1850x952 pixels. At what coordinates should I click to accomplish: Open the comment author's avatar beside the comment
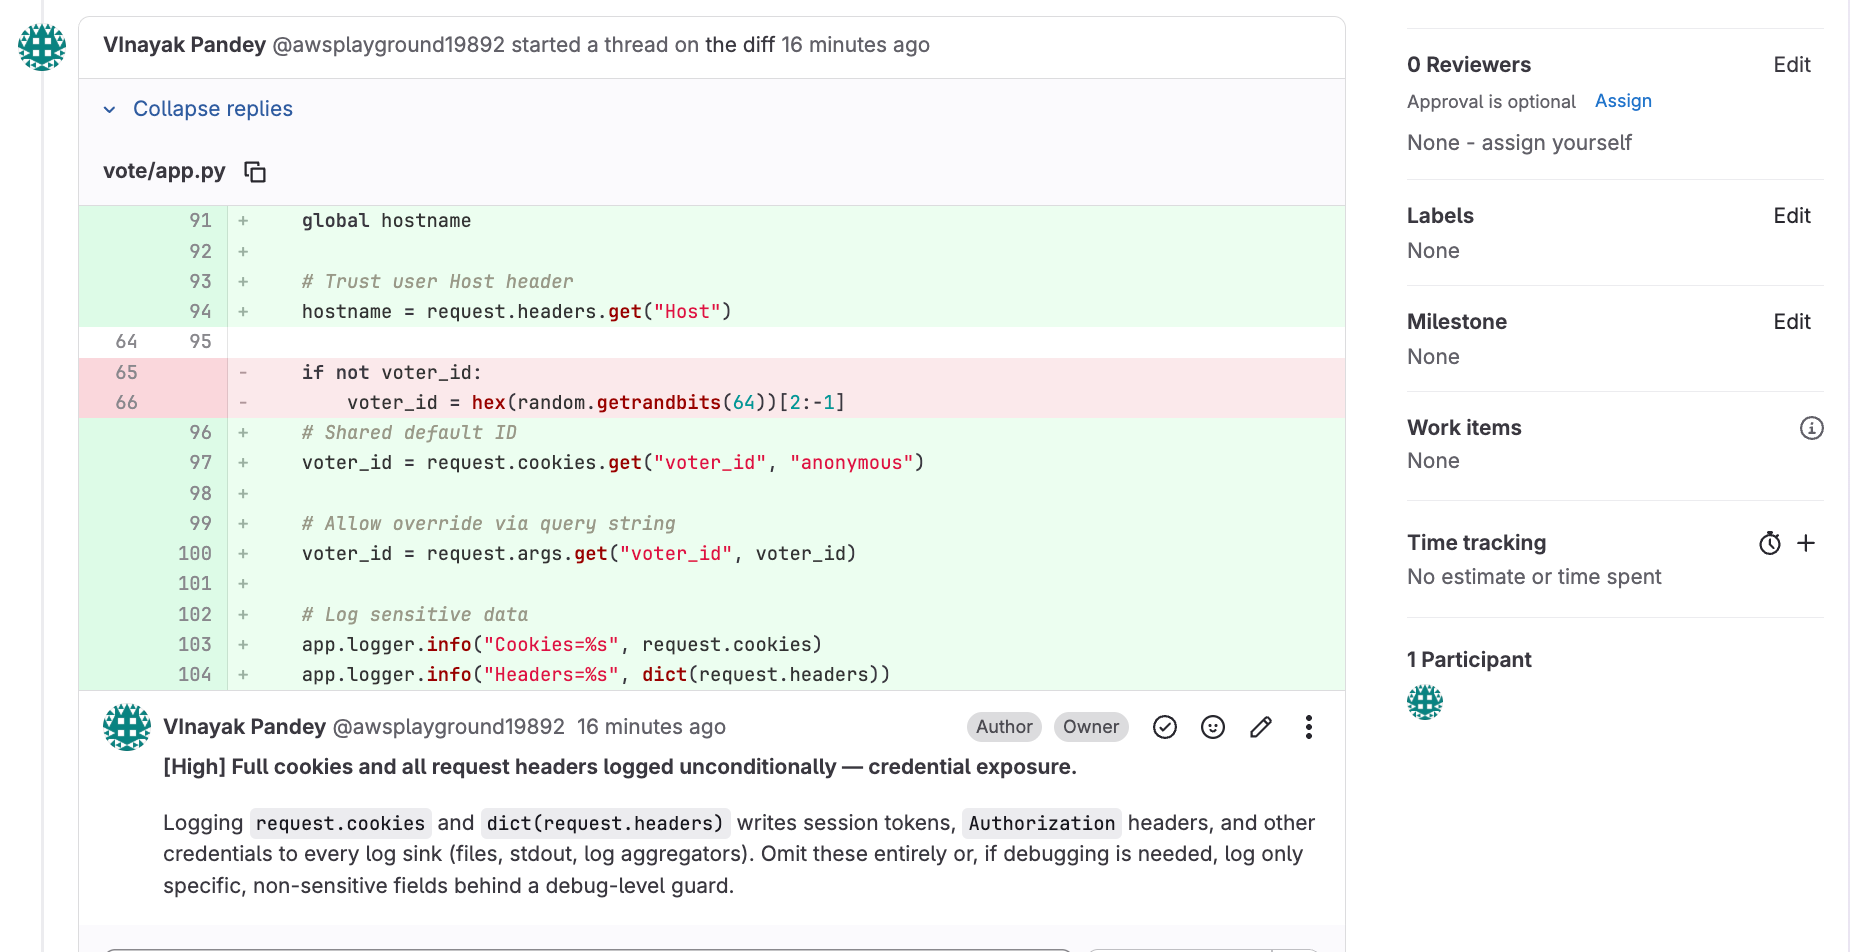[x=127, y=727]
